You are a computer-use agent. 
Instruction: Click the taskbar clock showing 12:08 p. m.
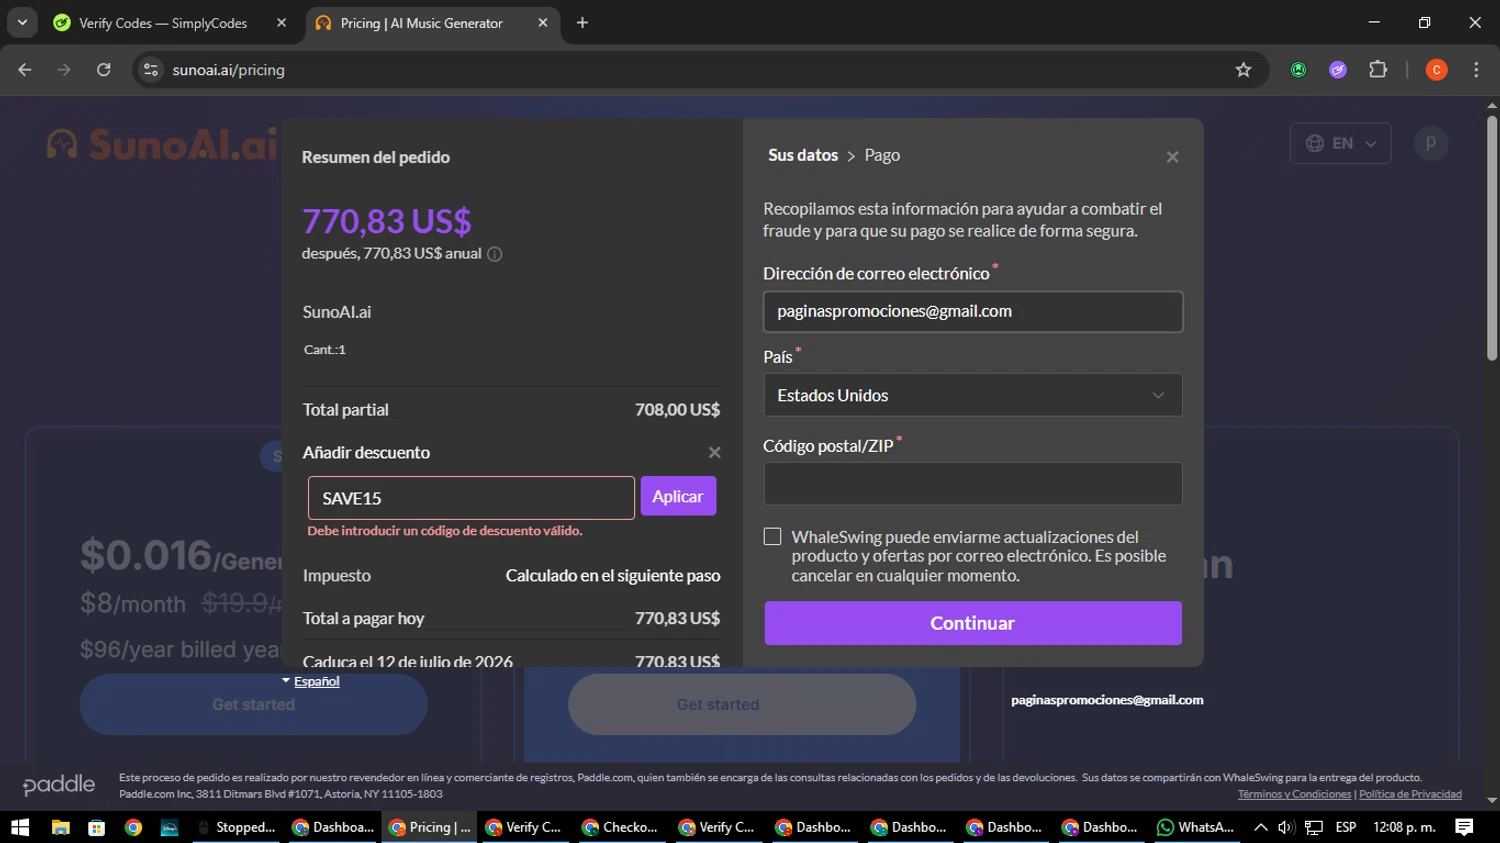pyautogui.click(x=1404, y=827)
